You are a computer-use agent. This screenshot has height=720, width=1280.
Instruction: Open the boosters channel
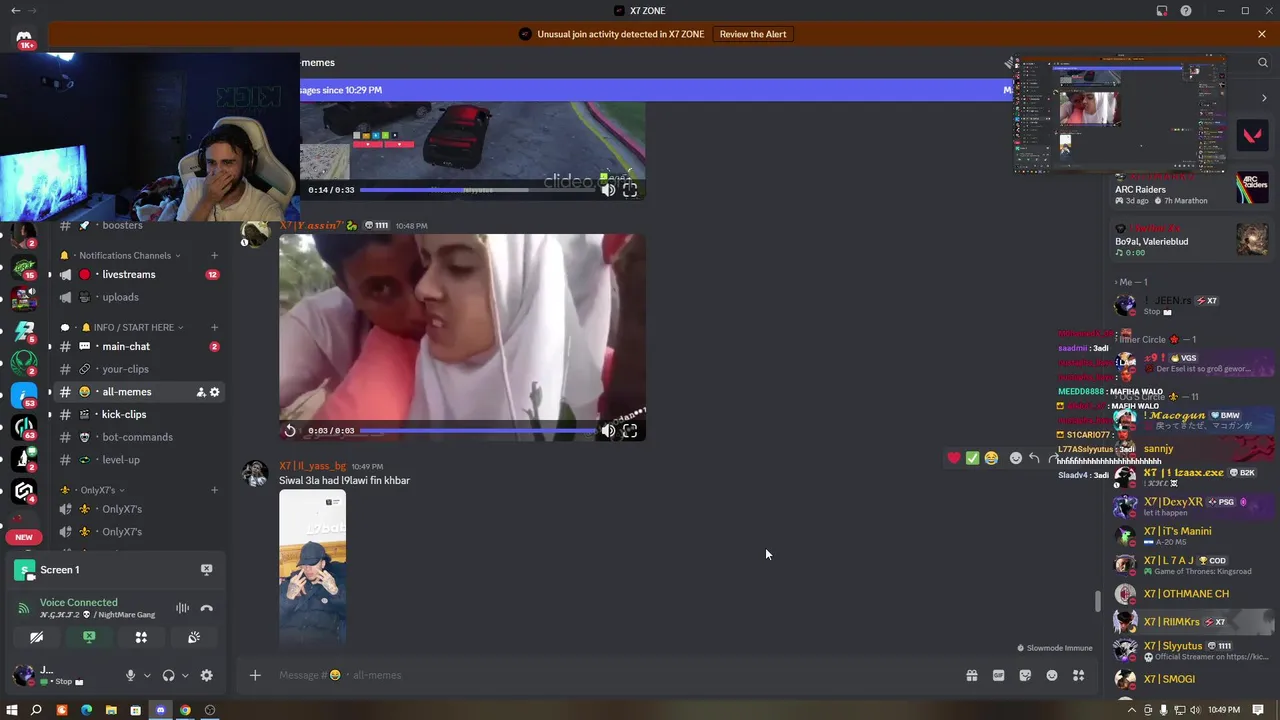click(x=122, y=225)
